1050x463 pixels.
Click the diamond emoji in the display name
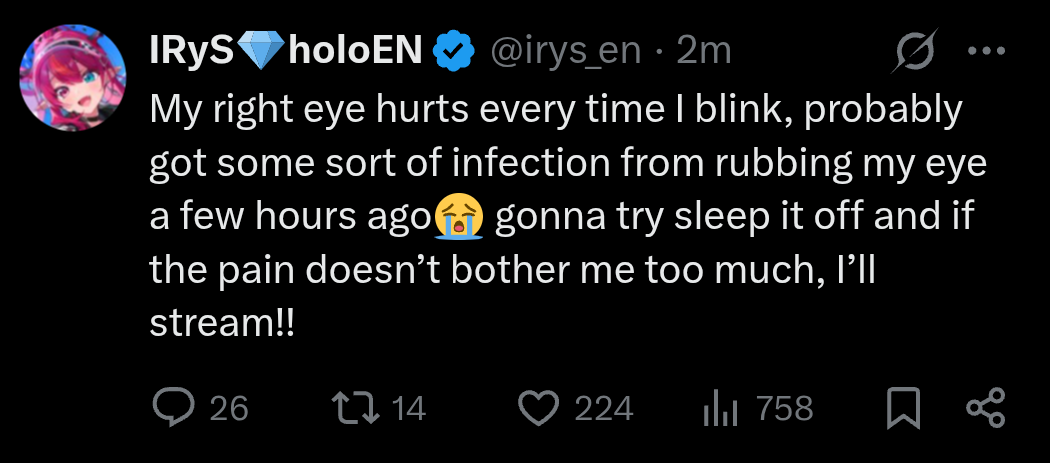pyautogui.click(x=263, y=50)
